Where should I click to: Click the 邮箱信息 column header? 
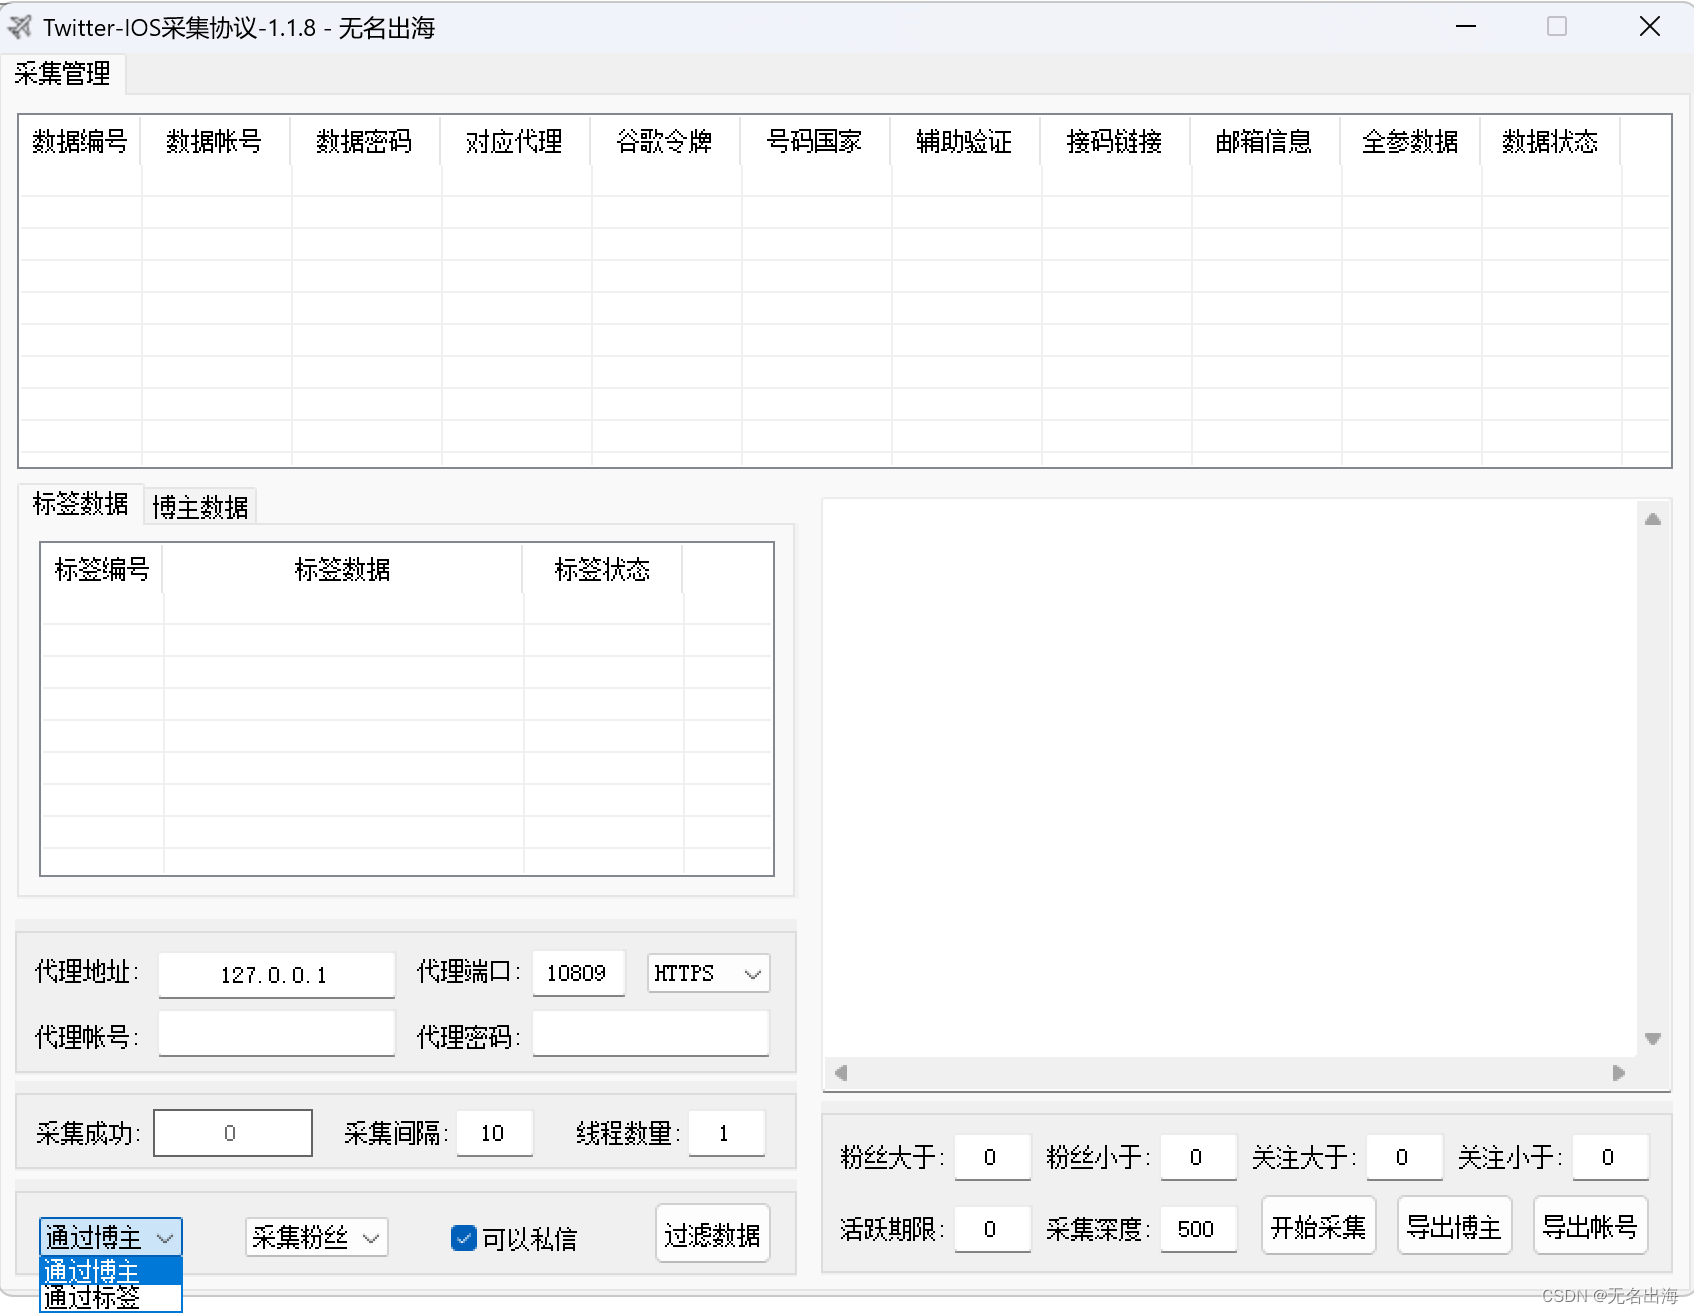(x=1265, y=142)
